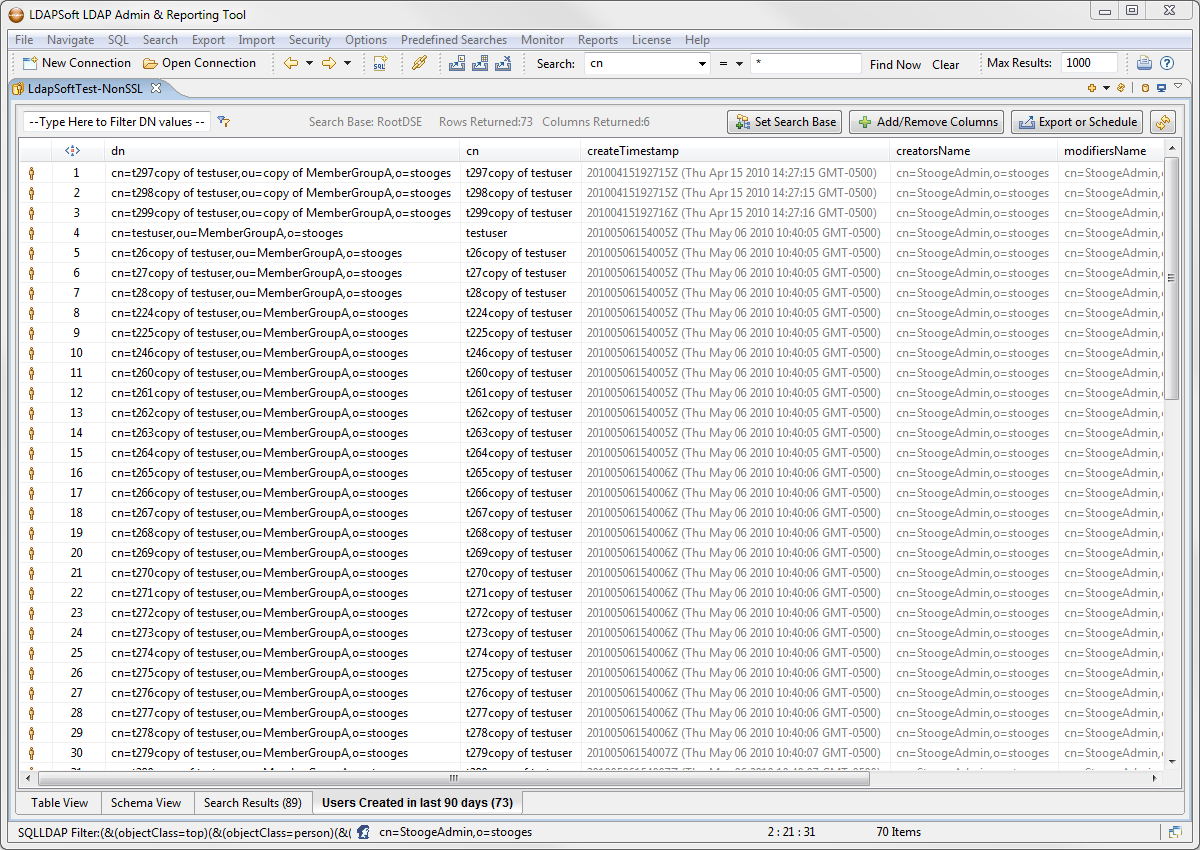The width and height of the screenshot is (1200, 850).
Task: Select the Search Results (89) tab
Action: (x=252, y=802)
